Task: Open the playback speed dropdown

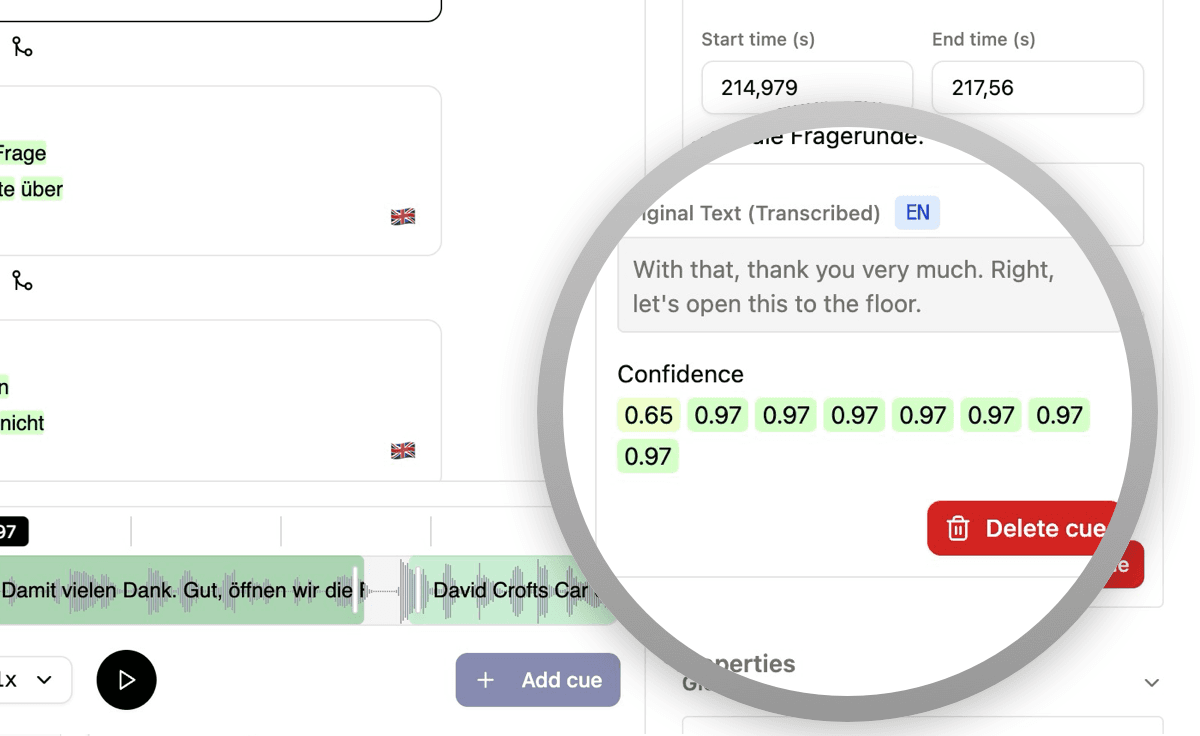Action: tap(30, 680)
